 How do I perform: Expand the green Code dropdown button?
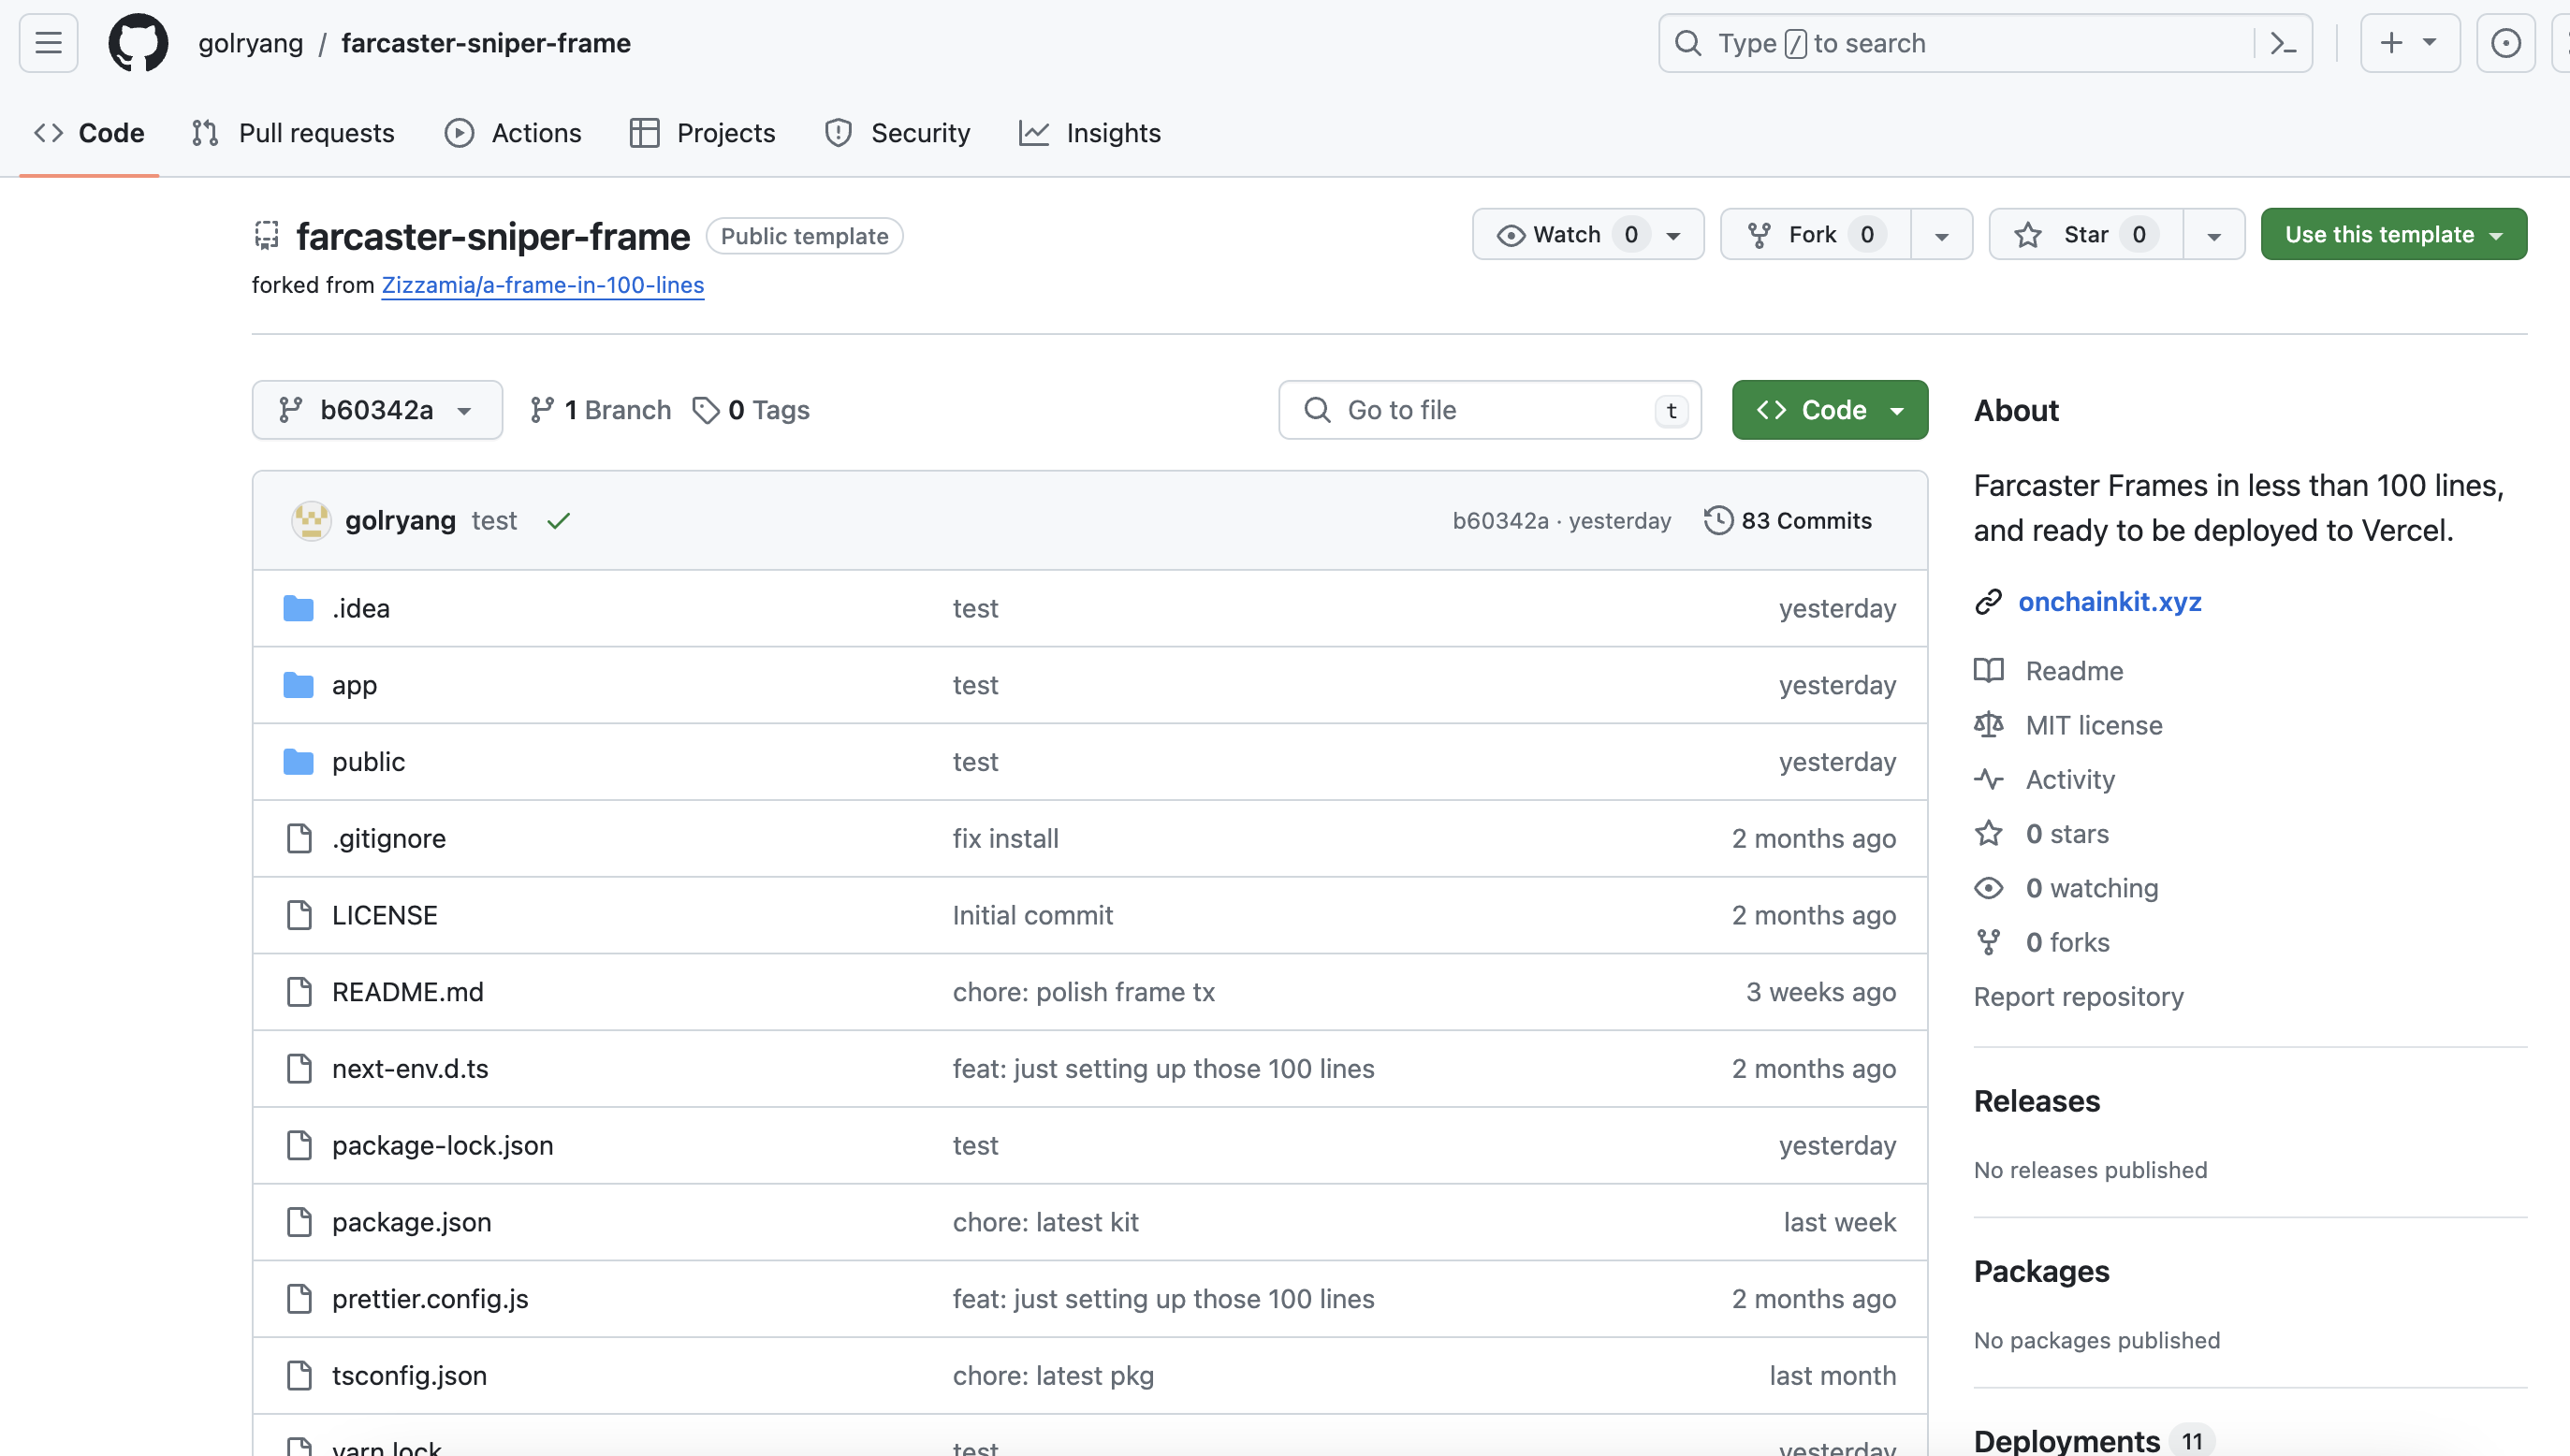coord(1830,410)
